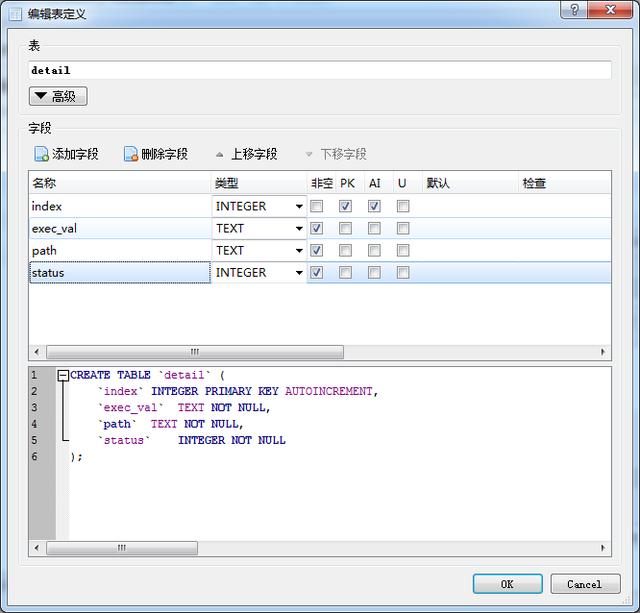Click the fields table scroll left arrow
640x613 pixels.
tap(37, 352)
